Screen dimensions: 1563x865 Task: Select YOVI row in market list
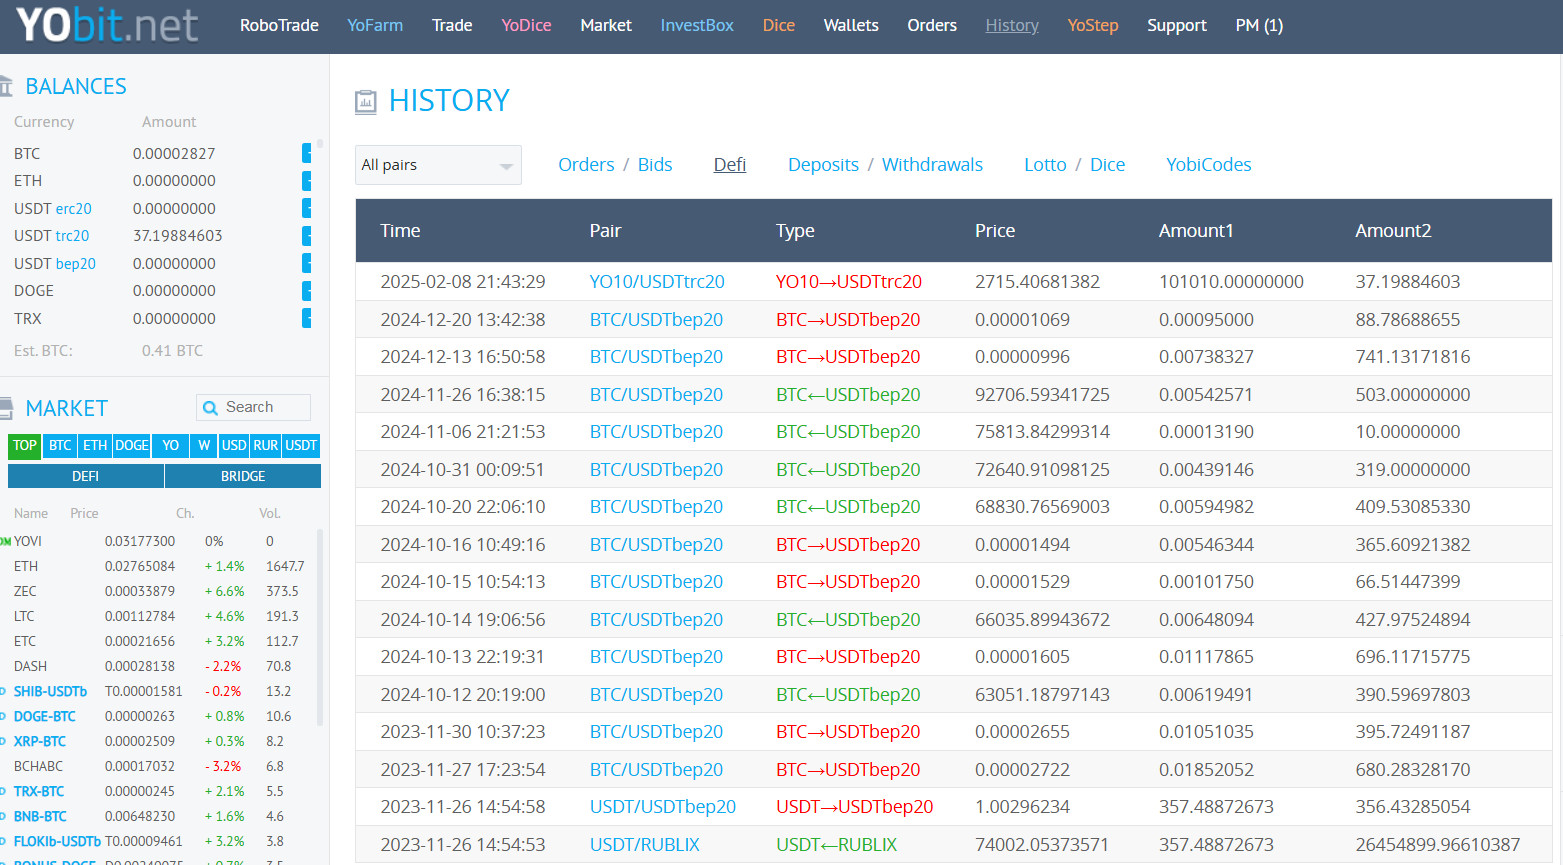coord(160,542)
